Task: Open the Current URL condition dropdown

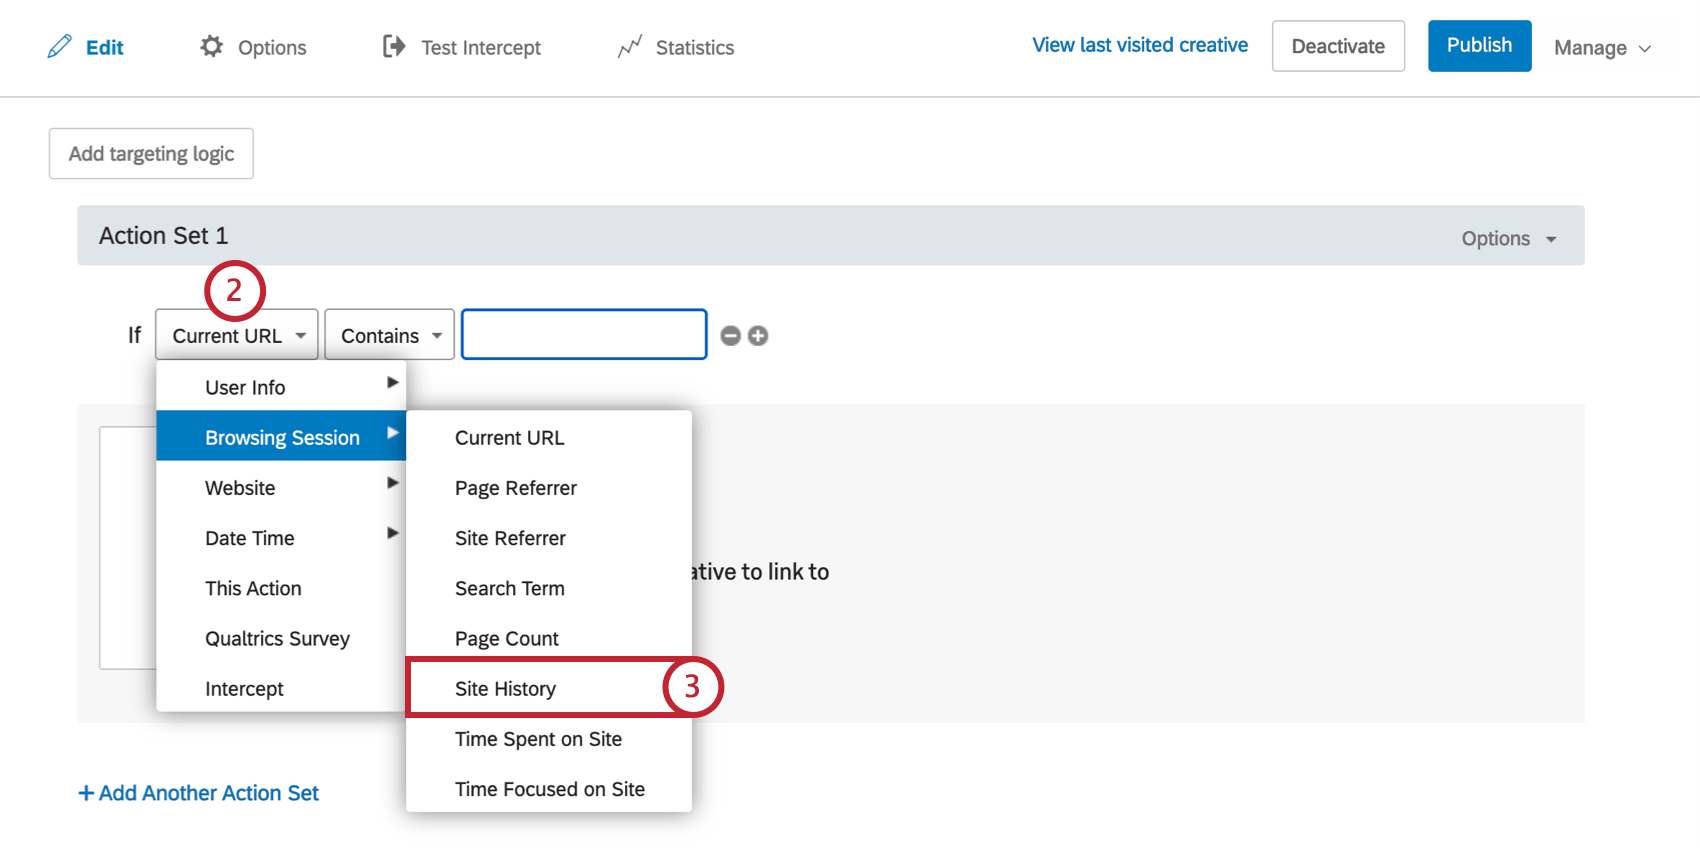Action: pos(237,335)
